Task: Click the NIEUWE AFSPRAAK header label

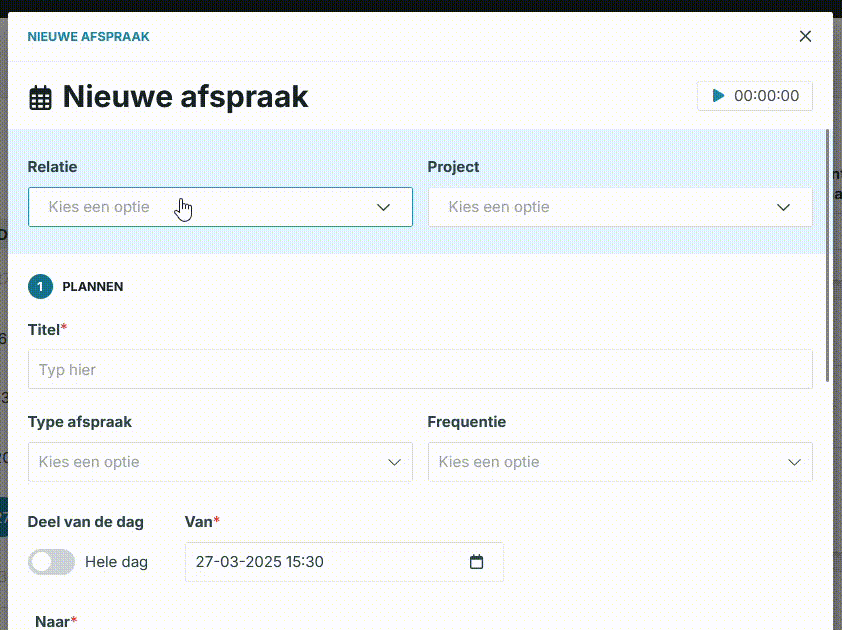Action: [89, 37]
